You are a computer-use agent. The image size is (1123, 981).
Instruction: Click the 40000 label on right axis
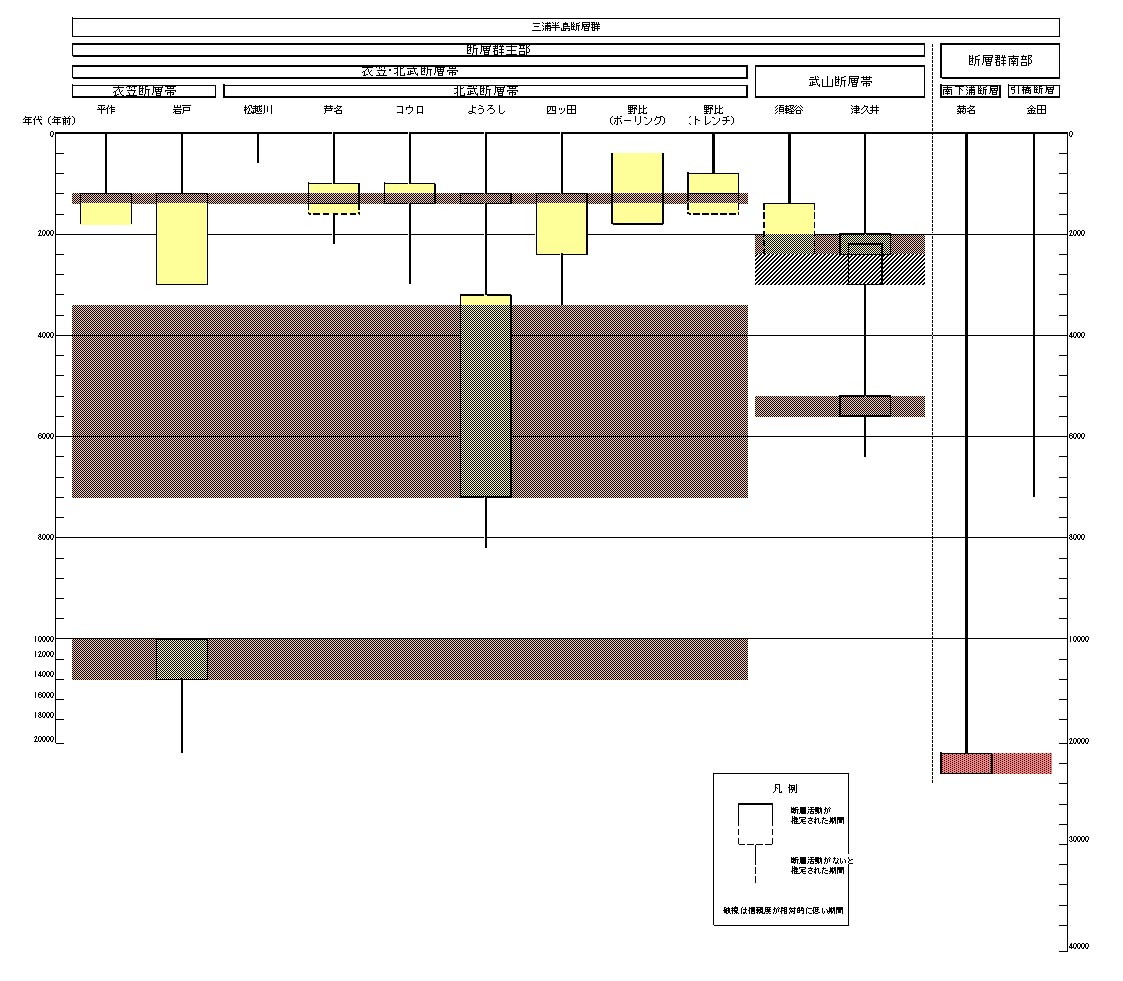pos(1078,946)
